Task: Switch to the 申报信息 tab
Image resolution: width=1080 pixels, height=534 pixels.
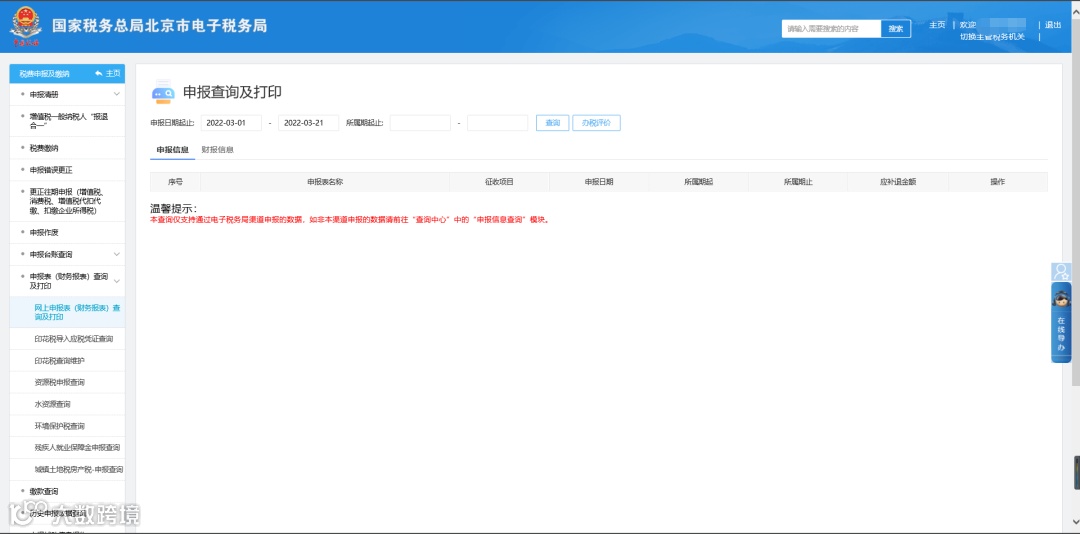Action: point(172,150)
